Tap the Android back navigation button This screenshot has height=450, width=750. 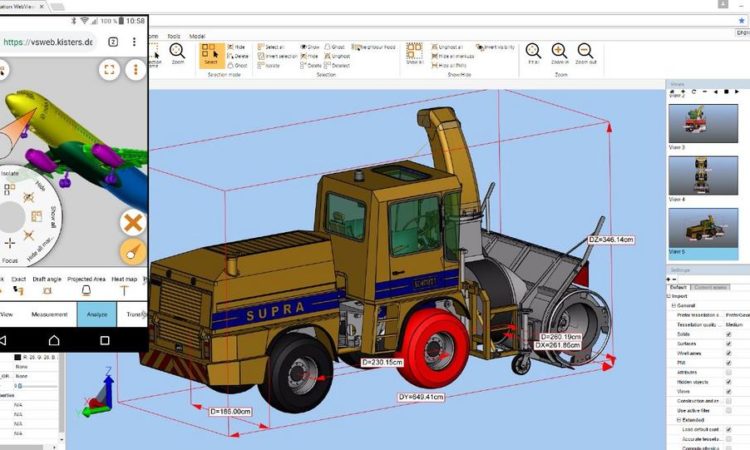pyautogui.click(x=2, y=340)
